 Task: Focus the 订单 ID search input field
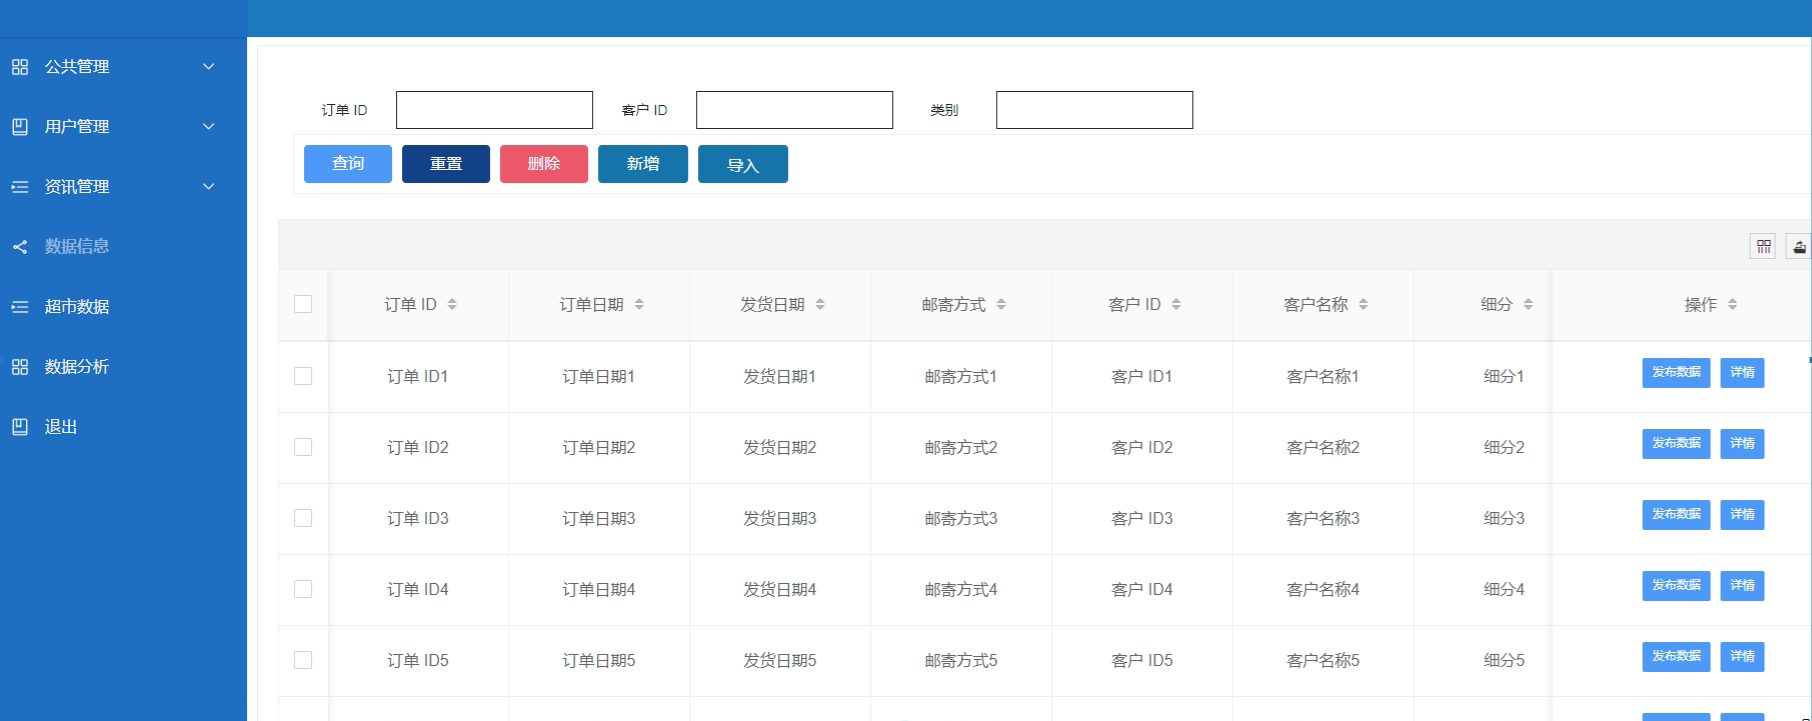(x=494, y=110)
